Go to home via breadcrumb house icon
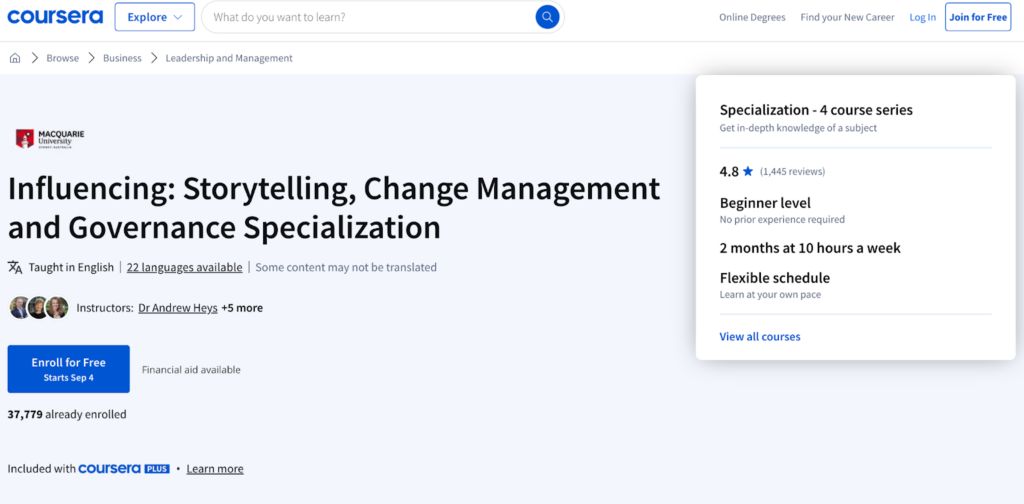The width and height of the screenshot is (1024, 504). [x=15, y=58]
